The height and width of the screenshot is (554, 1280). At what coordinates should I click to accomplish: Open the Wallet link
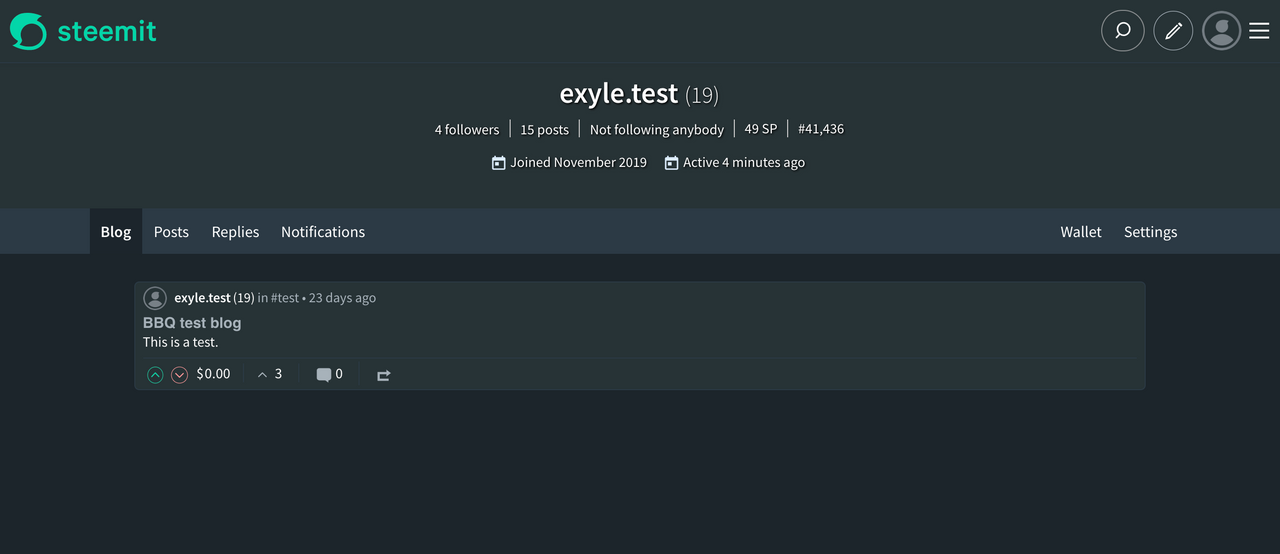pos(1081,232)
